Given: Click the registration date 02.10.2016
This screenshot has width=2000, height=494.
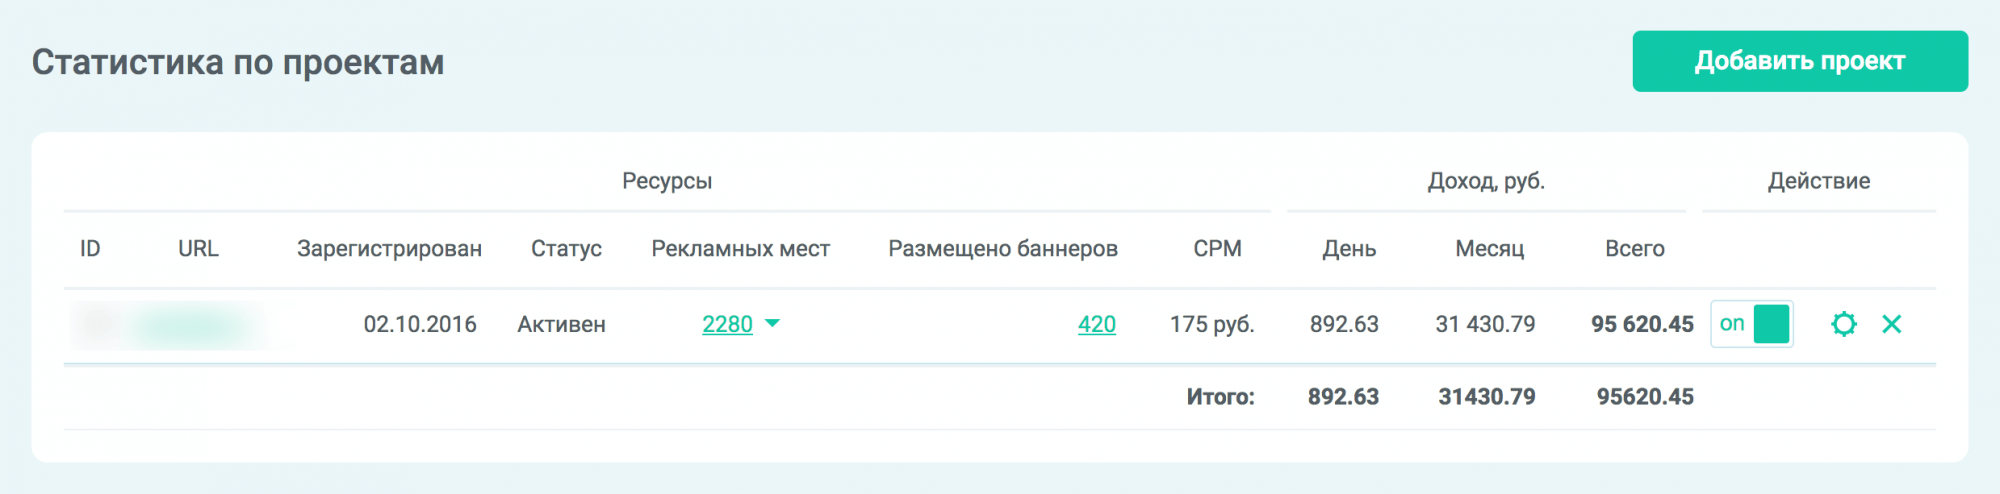Looking at the screenshot, I should [x=419, y=325].
